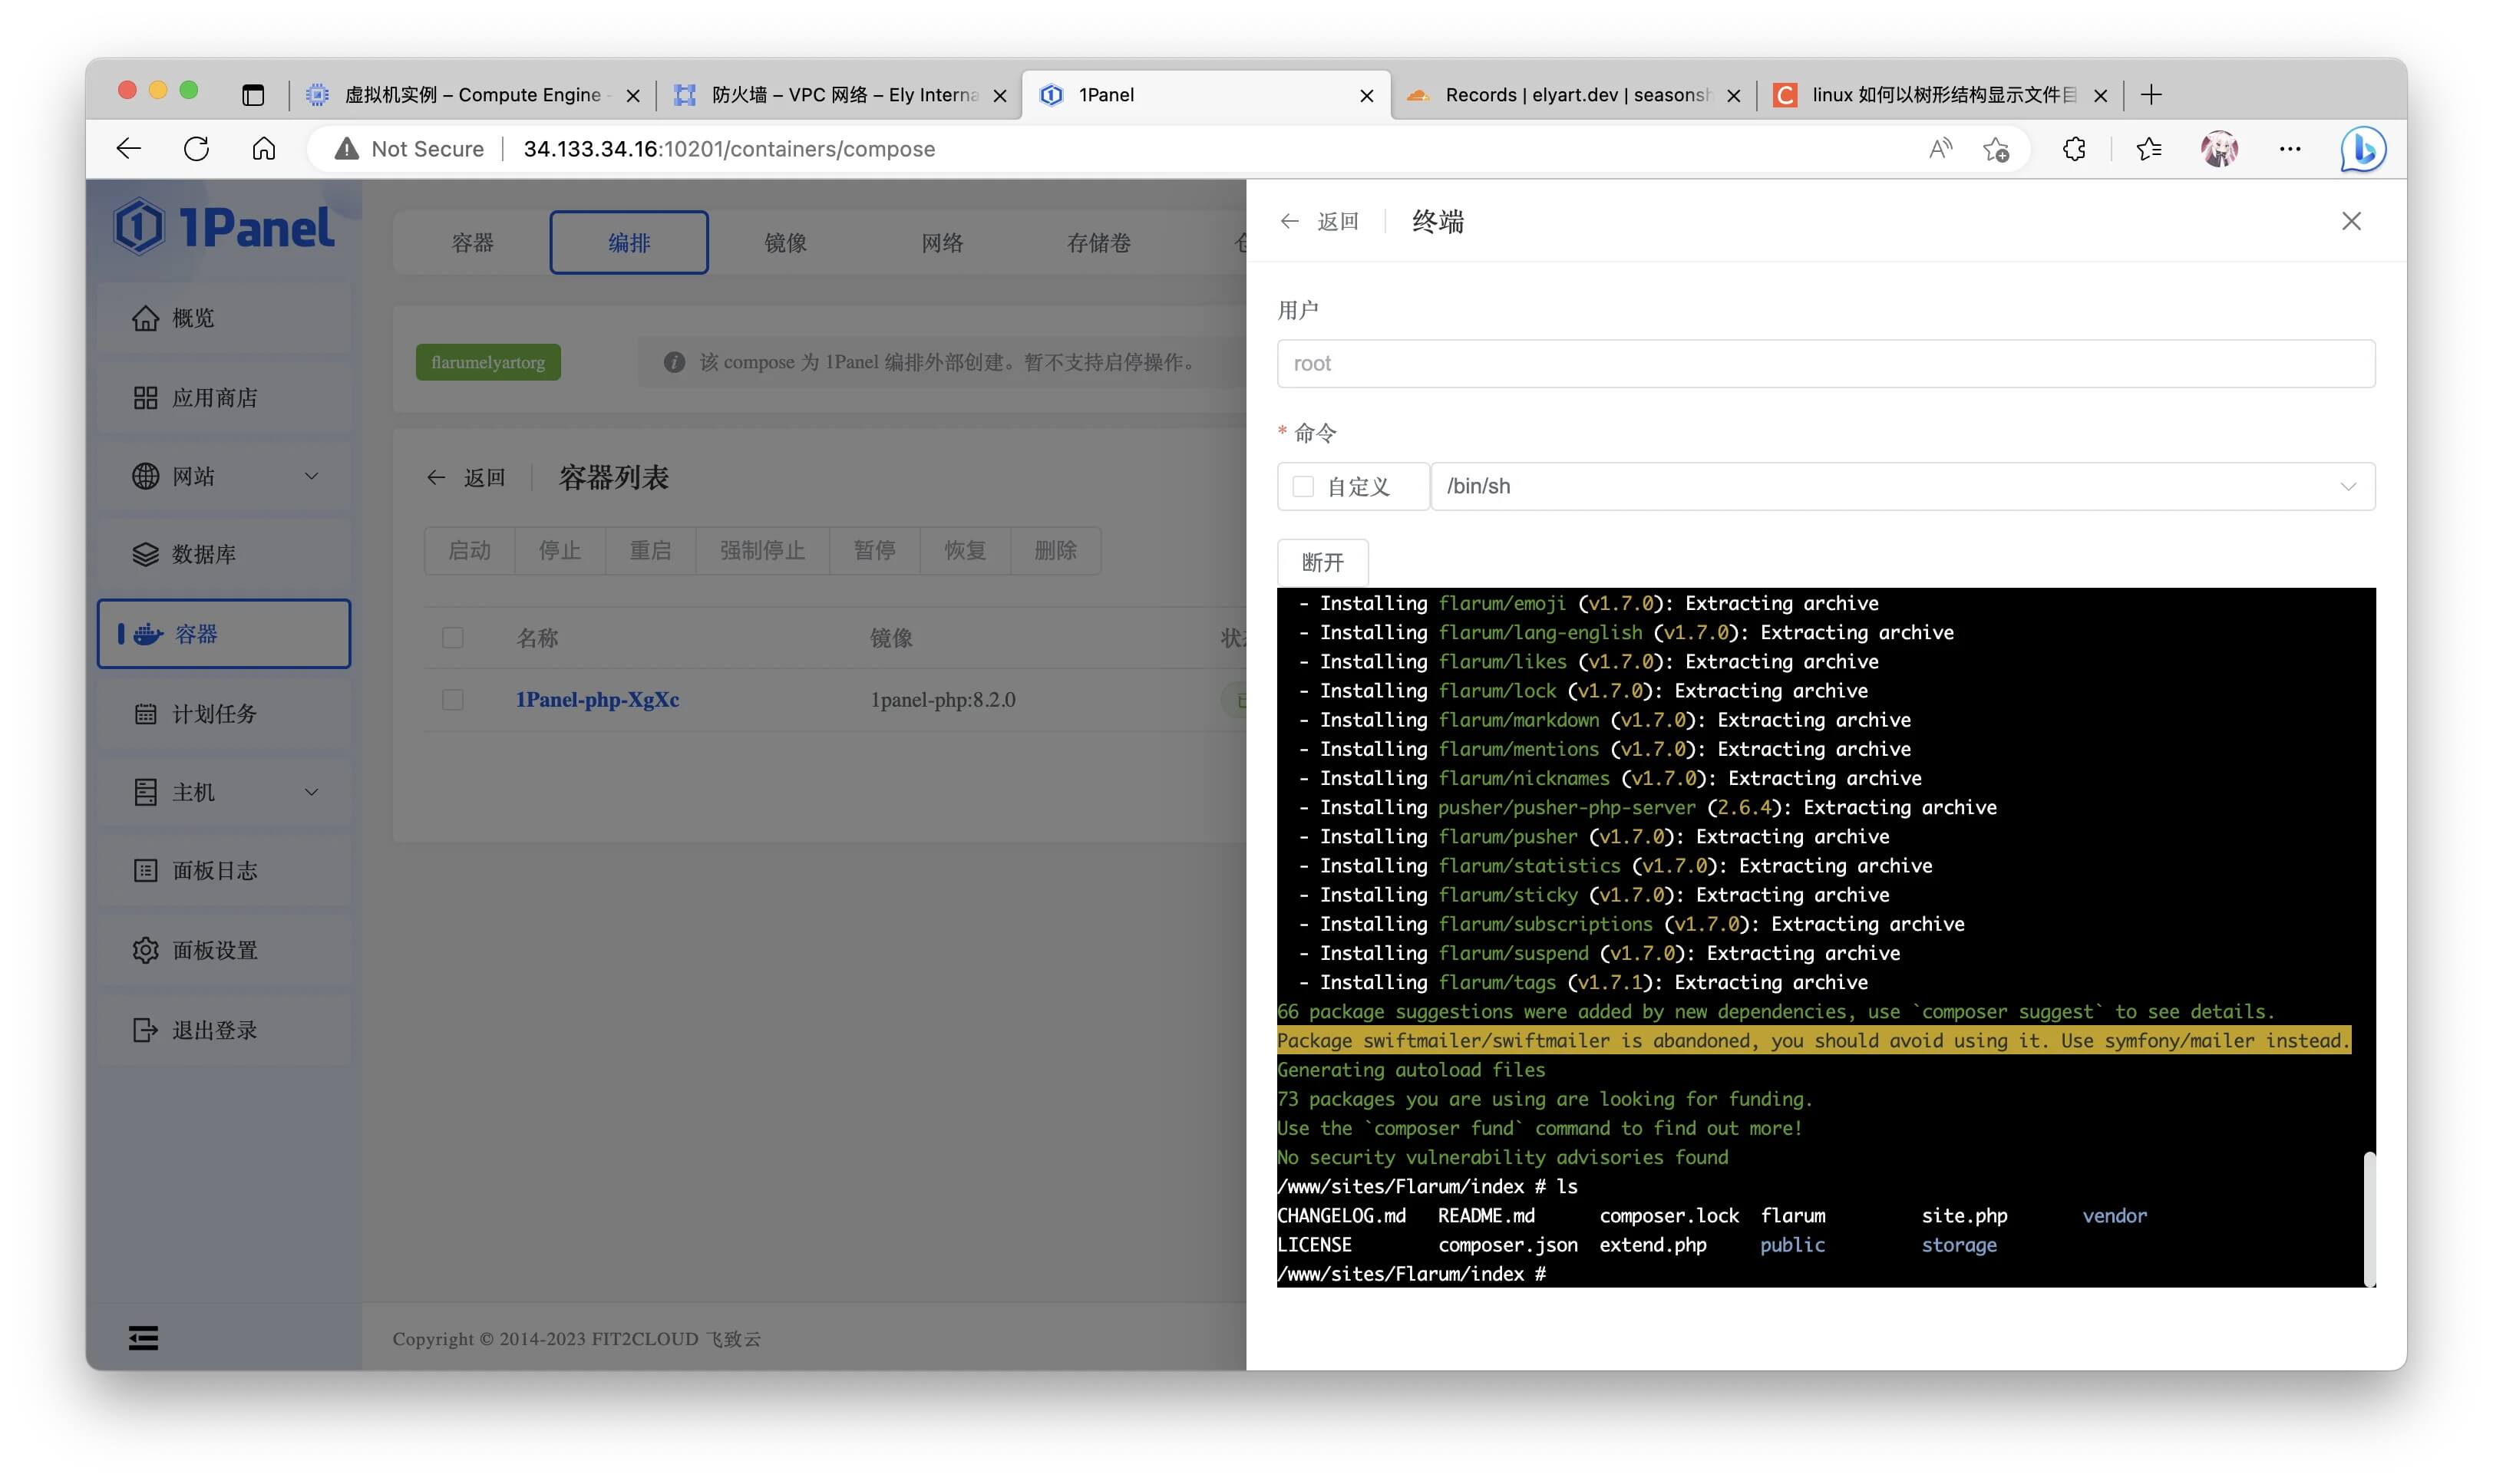Image resolution: width=2493 pixels, height=1484 pixels.
Task: Click the 删除 delete button
Action: (x=1055, y=551)
